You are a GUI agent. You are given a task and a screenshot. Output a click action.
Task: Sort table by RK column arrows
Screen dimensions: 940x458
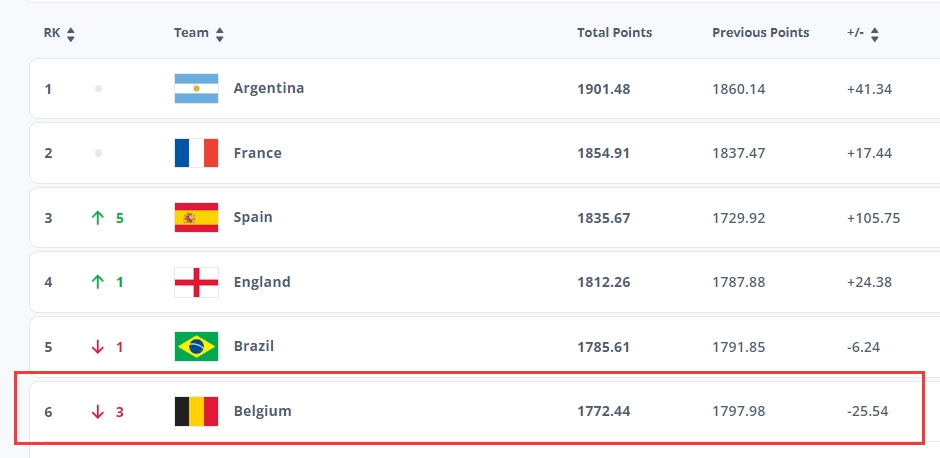click(x=71, y=35)
